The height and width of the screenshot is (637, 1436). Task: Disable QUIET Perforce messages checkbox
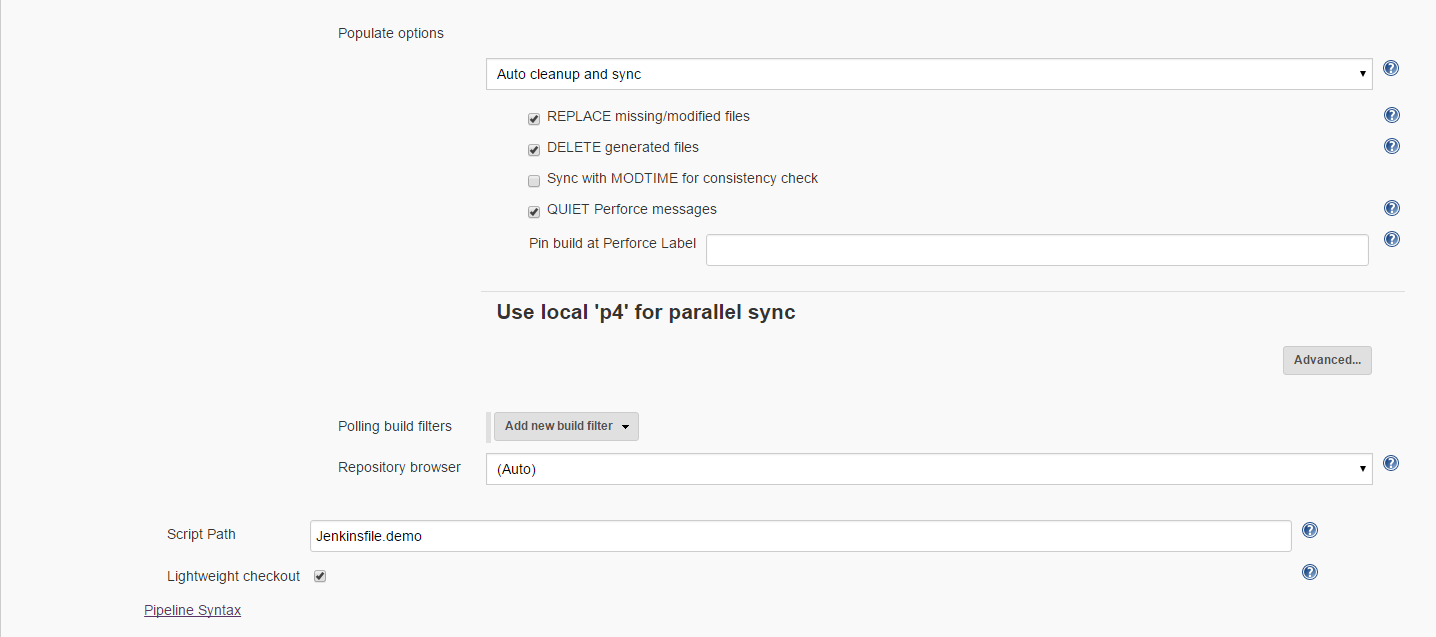tap(534, 212)
